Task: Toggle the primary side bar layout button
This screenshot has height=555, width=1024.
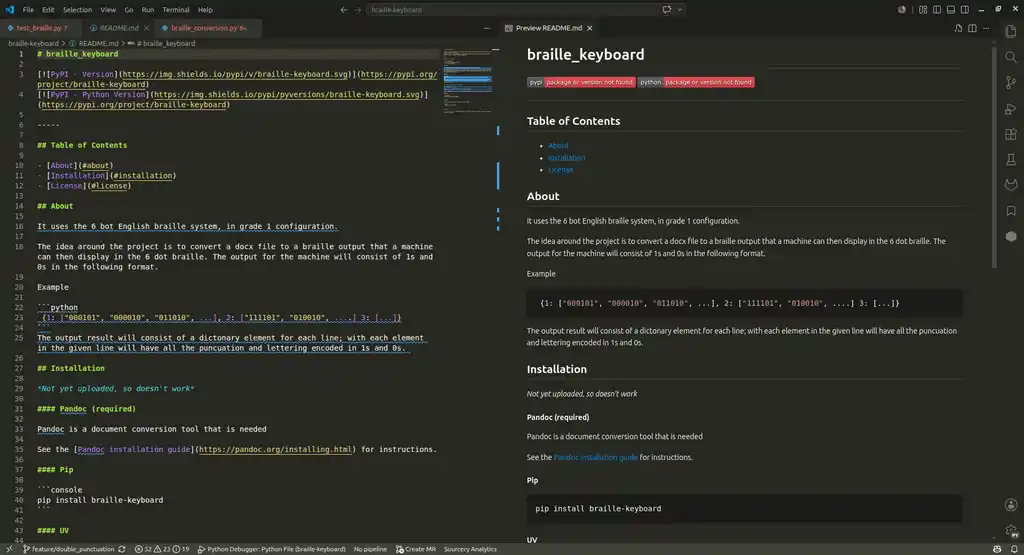Action: click(937, 10)
